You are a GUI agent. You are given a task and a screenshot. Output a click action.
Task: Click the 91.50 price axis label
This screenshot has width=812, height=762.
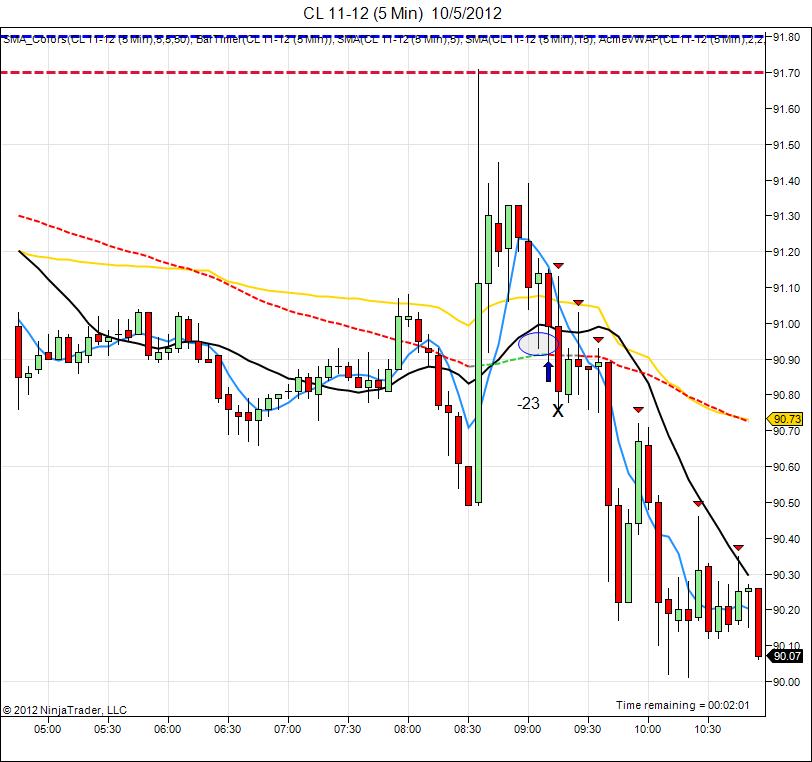click(x=786, y=145)
